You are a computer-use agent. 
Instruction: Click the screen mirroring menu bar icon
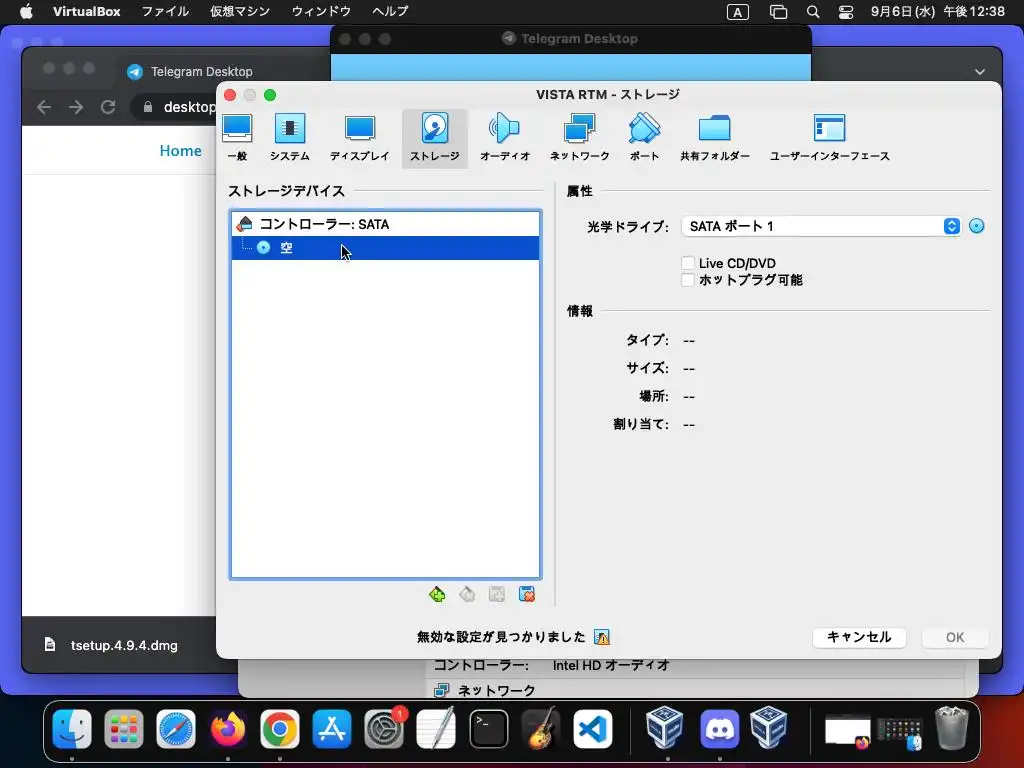778,12
